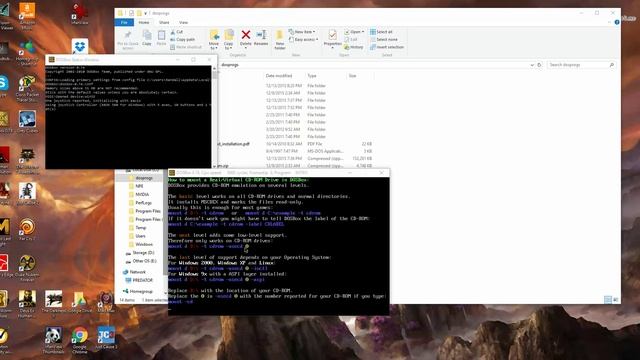Select Storage (D:) drive in navigation pane

coord(140,253)
